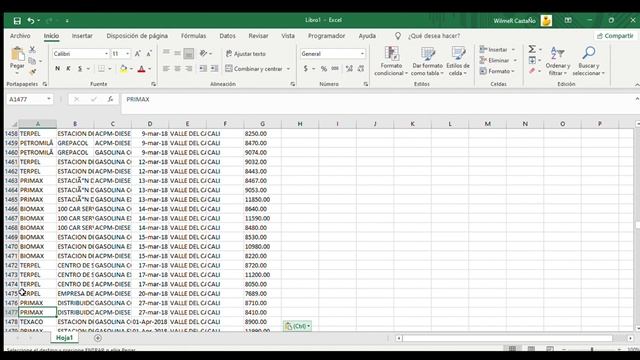640x360 pixels.
Task: Click the Undo arrow icon
Action: click(31, 20)
